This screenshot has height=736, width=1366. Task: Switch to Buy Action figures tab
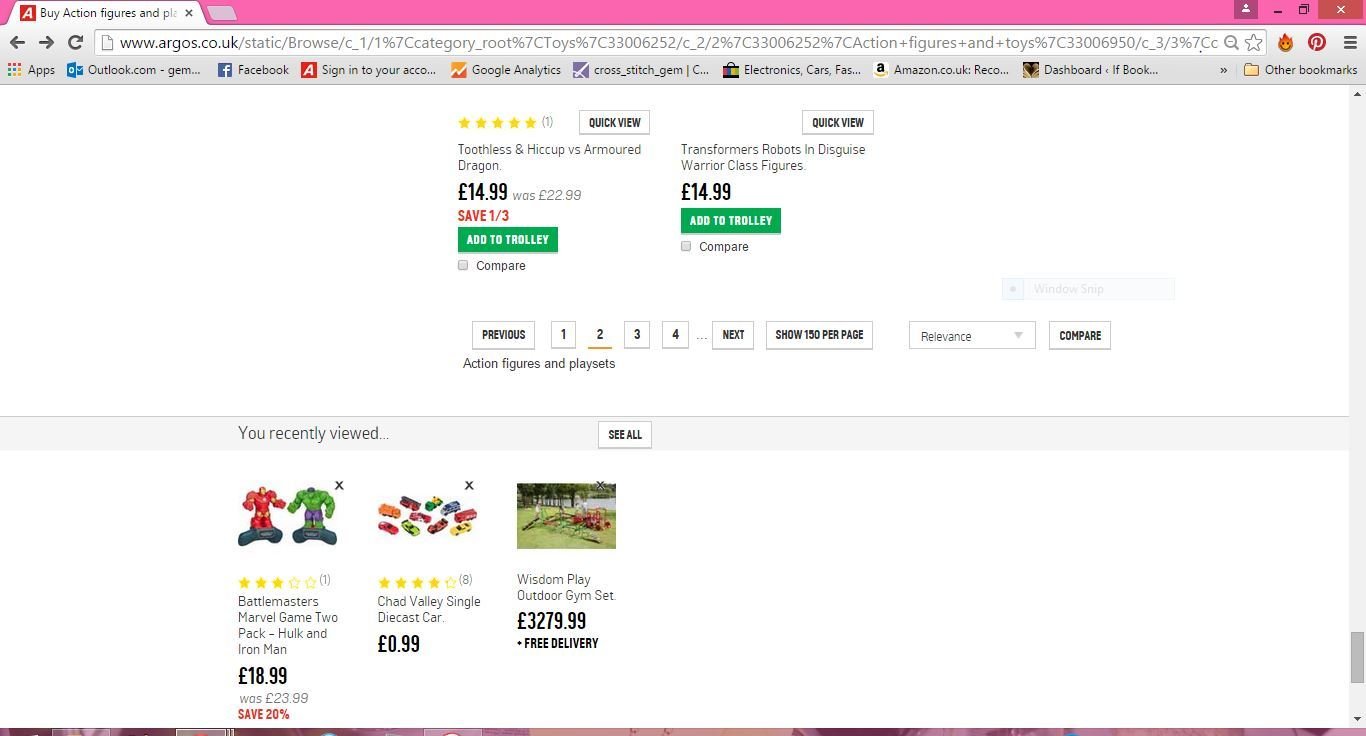point(105,13)
